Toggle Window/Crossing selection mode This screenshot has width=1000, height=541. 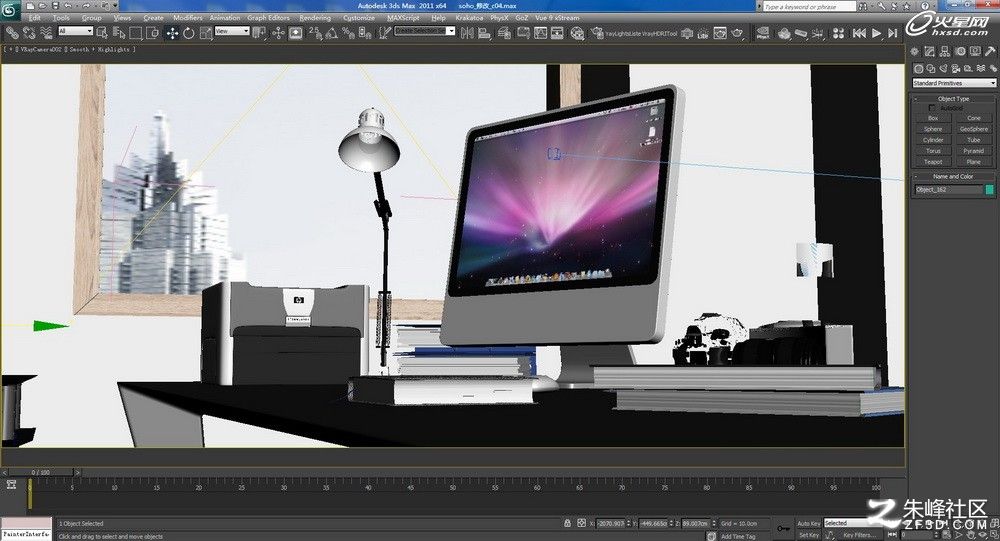(x=152, y=32)
